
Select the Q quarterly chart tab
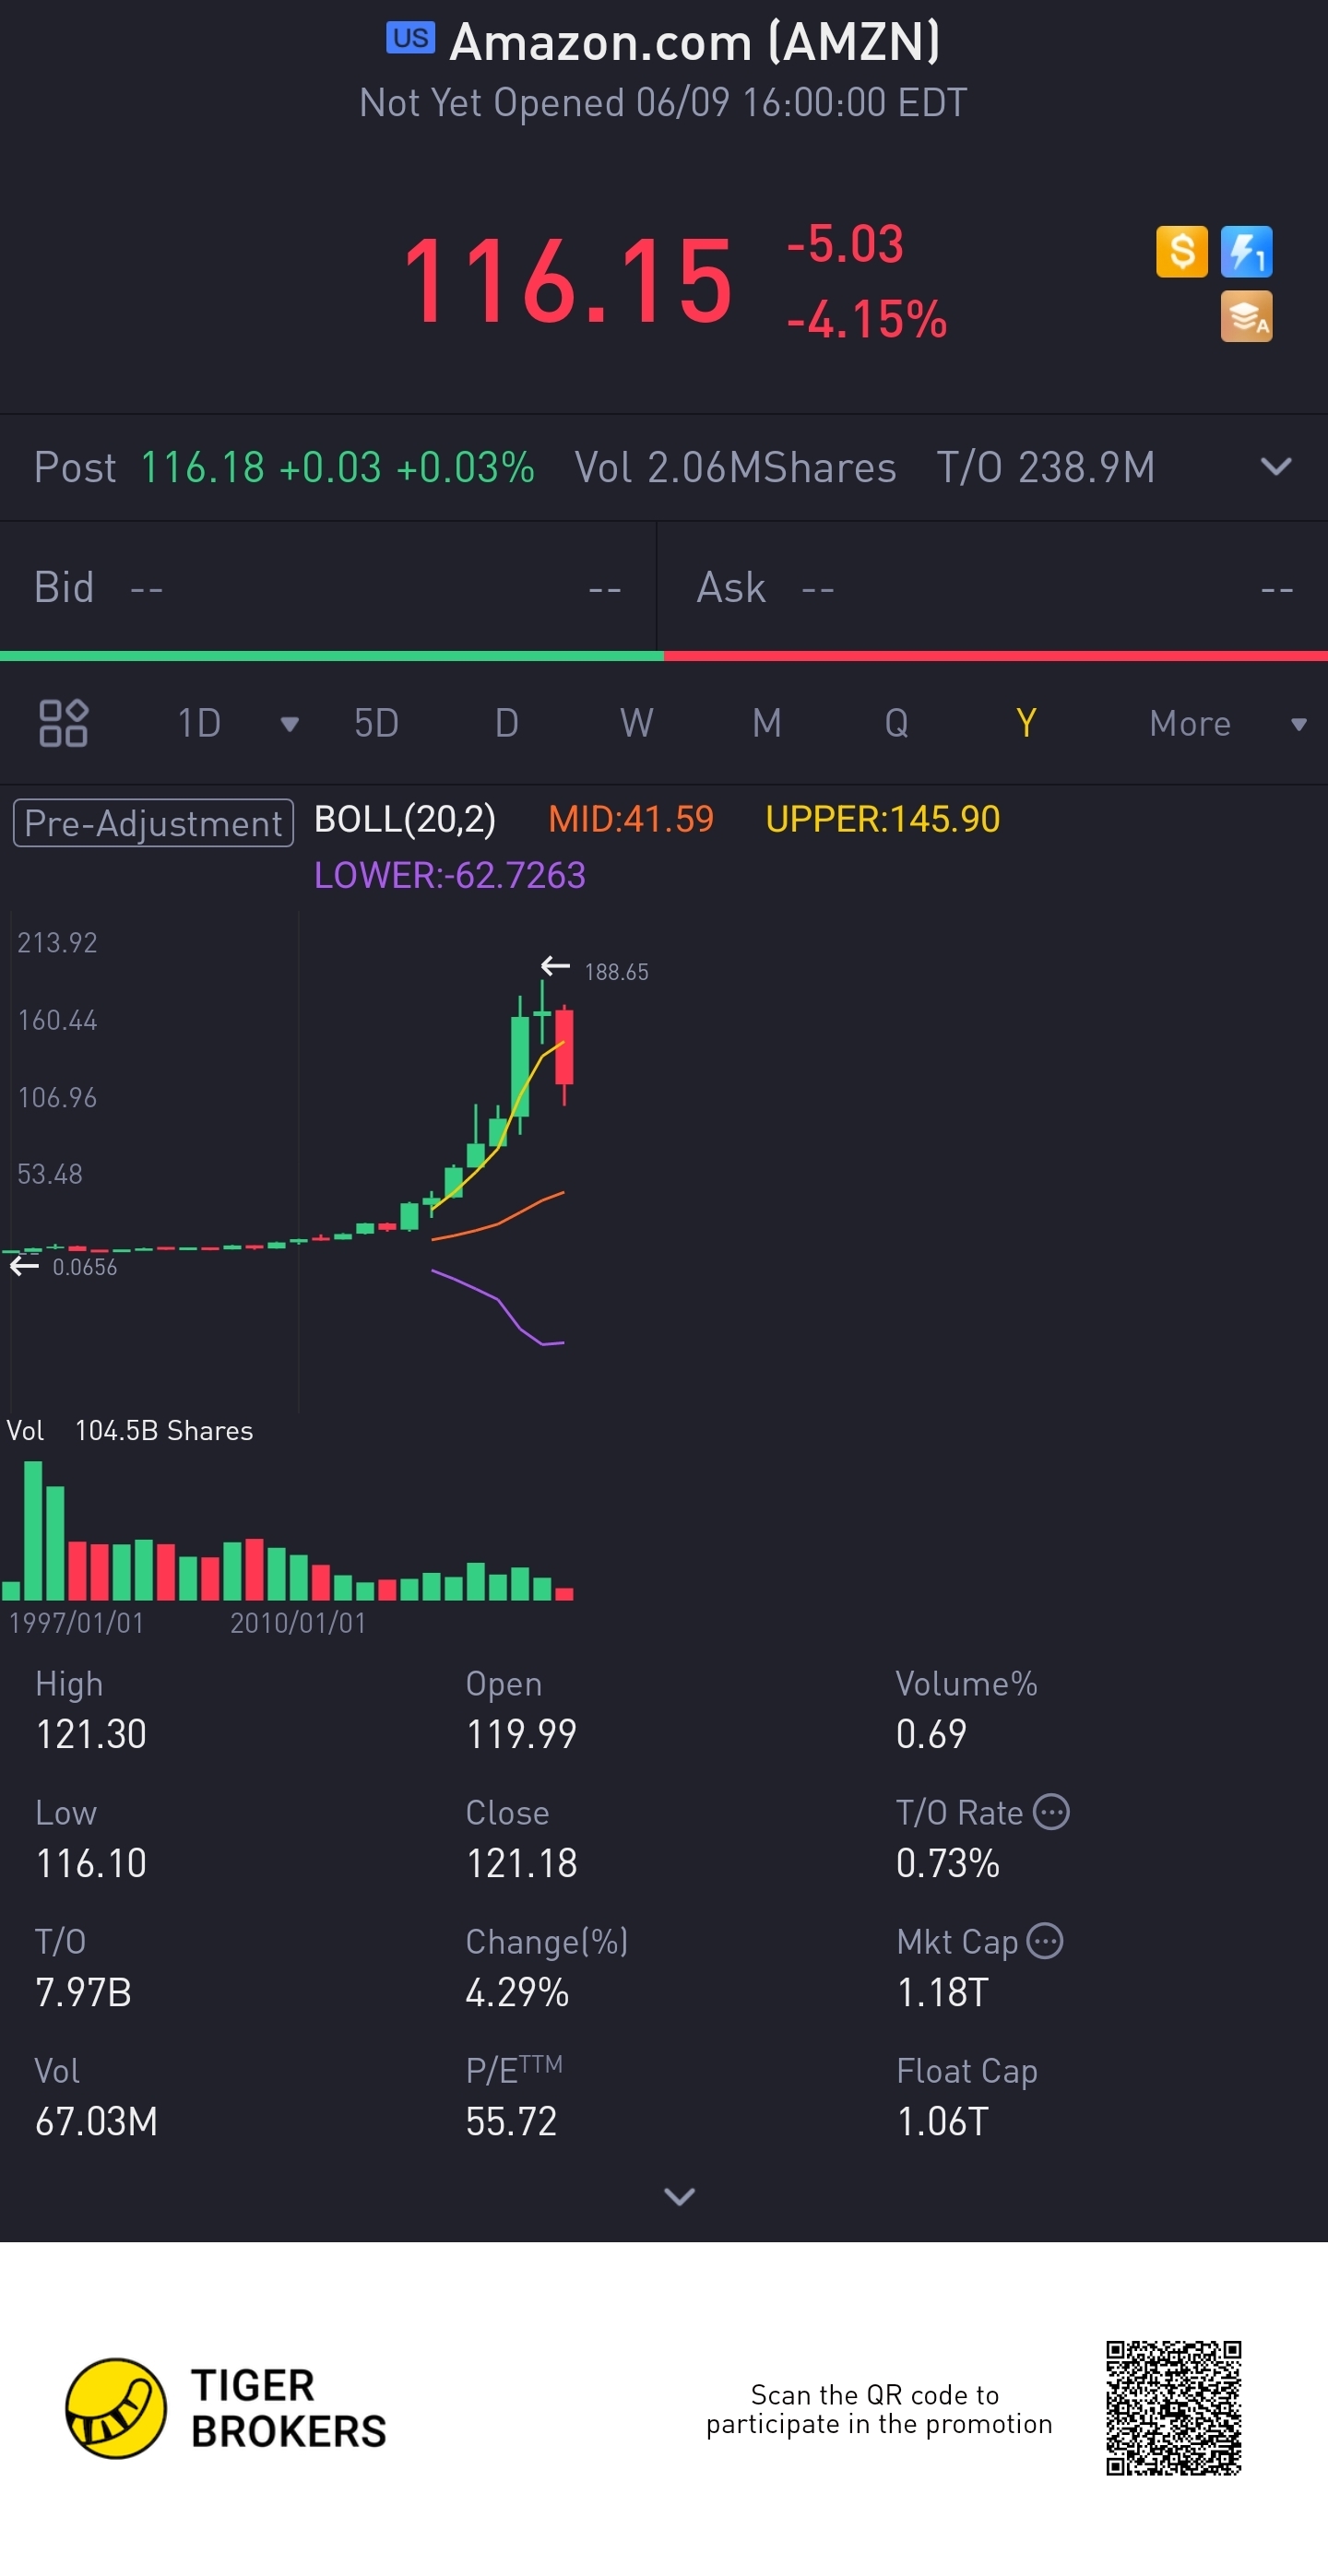tap(896, 723)
